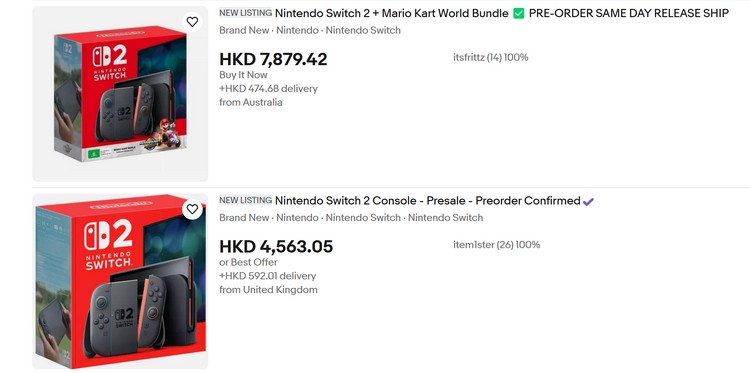The width and height of the screenshot is (750, 373).
Task: Click the HKD 592.01 delivery text
Action: click(x=268, y=276)
